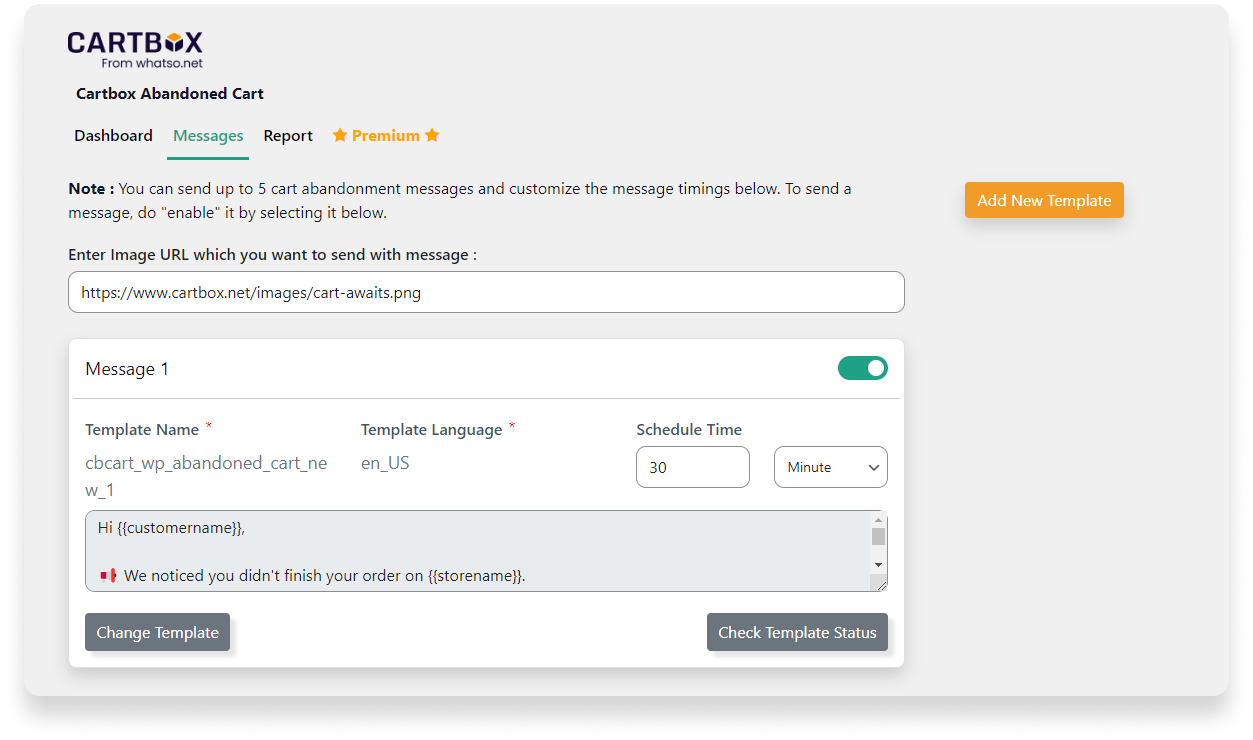Click the Add New Template button
This screenshot has width=1253, height=740.
coord(1044,200)
